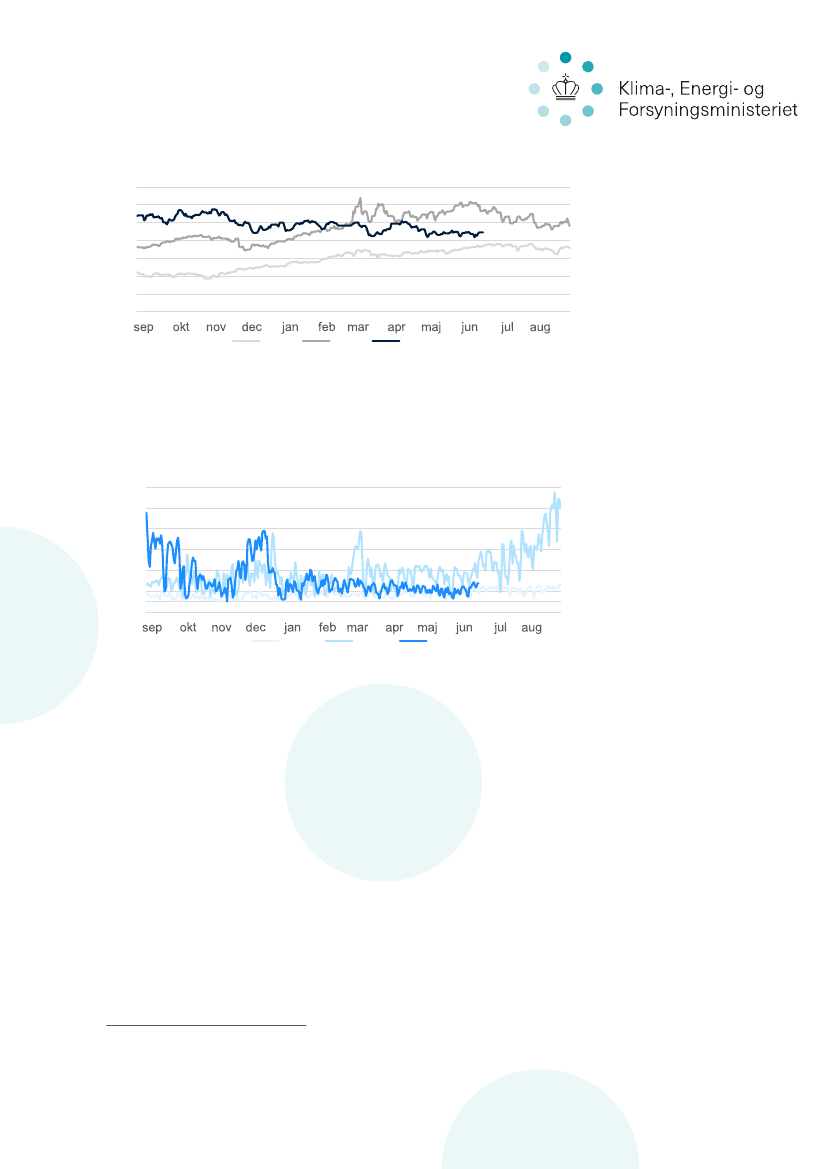827x1169 pixels.
Task: Click the 'jul' label on bottom chart
Action: [x=501, y=628]
